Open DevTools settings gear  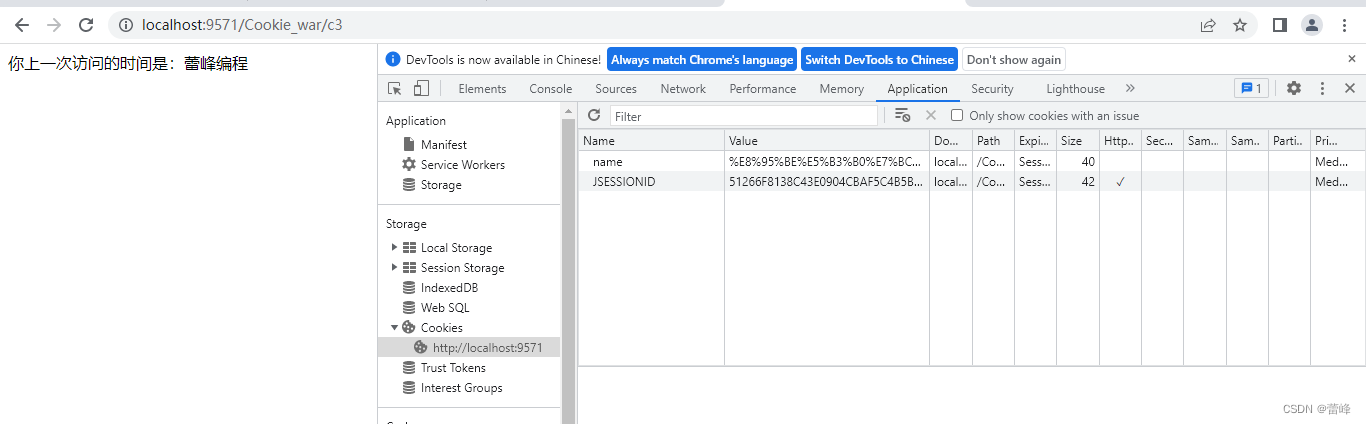click(1294, 88)
